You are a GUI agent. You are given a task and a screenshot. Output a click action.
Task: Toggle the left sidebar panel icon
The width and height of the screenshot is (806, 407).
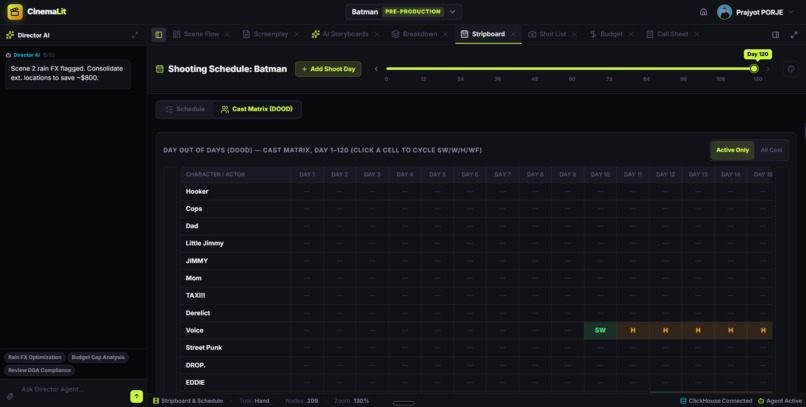click(158, 34)
